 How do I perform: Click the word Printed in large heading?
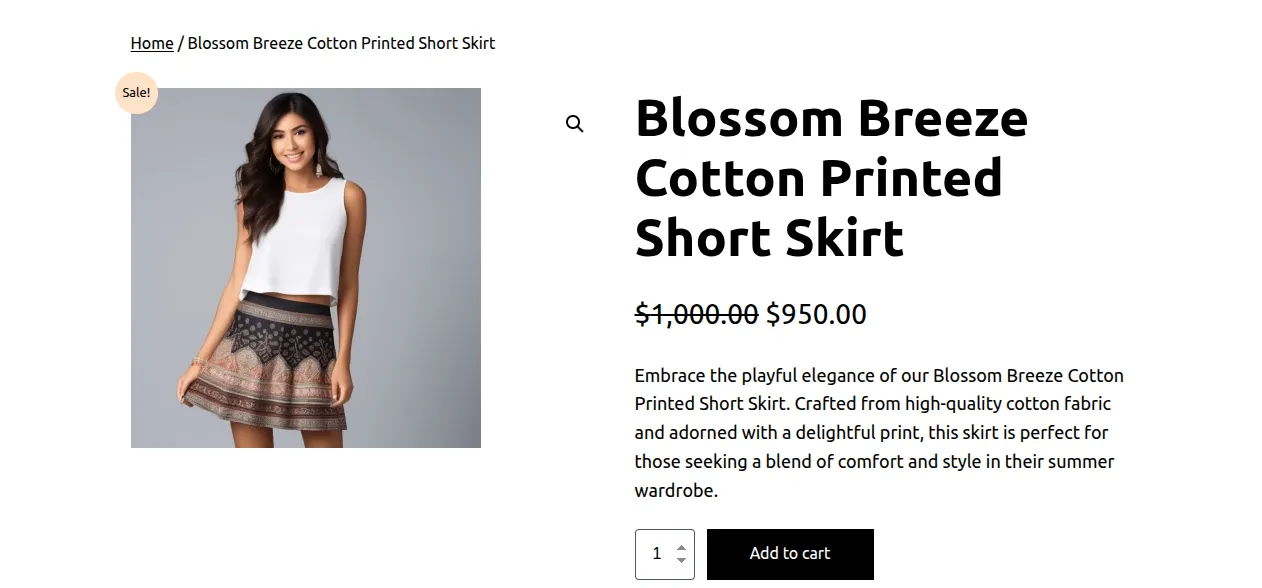pos(910,178)
